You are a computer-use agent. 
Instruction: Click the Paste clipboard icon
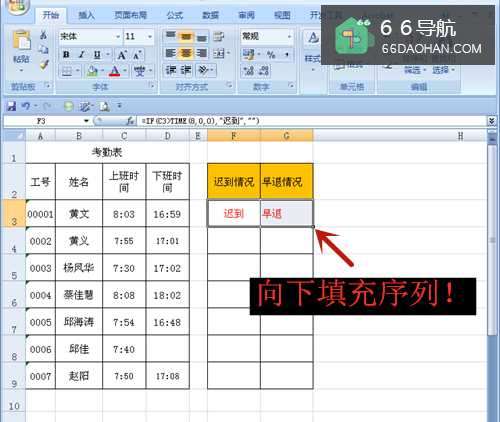(21, 43)
